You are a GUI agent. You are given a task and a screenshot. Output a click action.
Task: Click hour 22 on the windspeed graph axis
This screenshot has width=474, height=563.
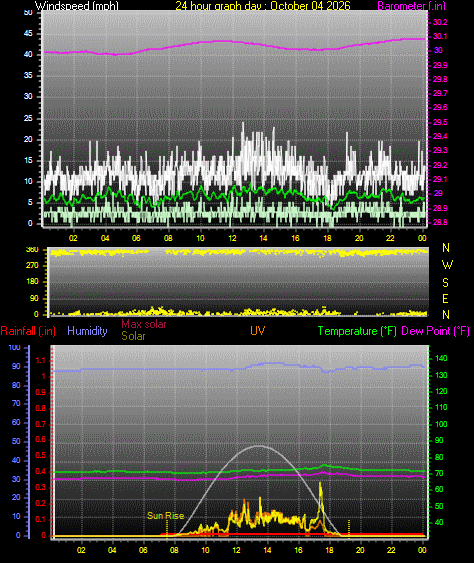click(x=390, y=238)
